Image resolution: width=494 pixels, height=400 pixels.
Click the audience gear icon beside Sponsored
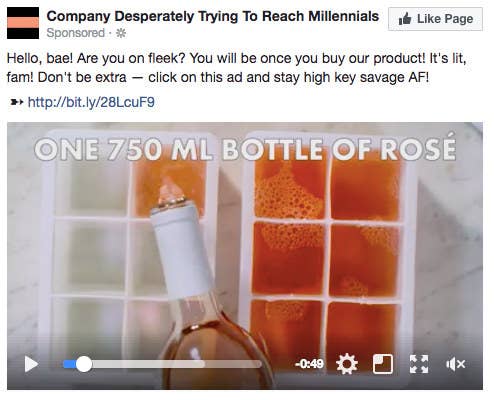(x=121, y=33)
